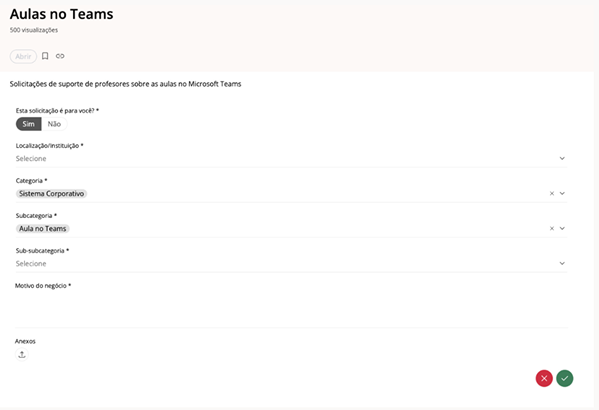
Task: Click the upload attachment icon under Anexos
Action: (x=22, y=355)
